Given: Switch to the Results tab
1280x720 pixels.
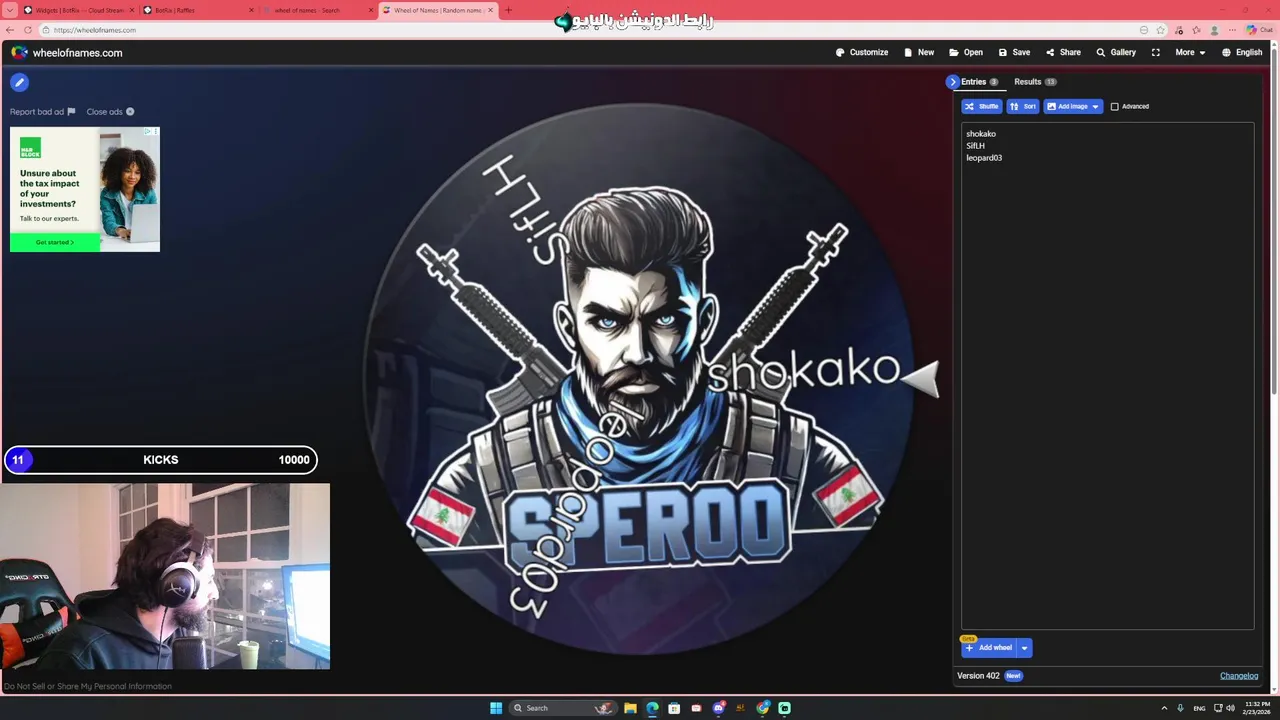Looking at the screenshot, I should click(x=1035, y=82).
